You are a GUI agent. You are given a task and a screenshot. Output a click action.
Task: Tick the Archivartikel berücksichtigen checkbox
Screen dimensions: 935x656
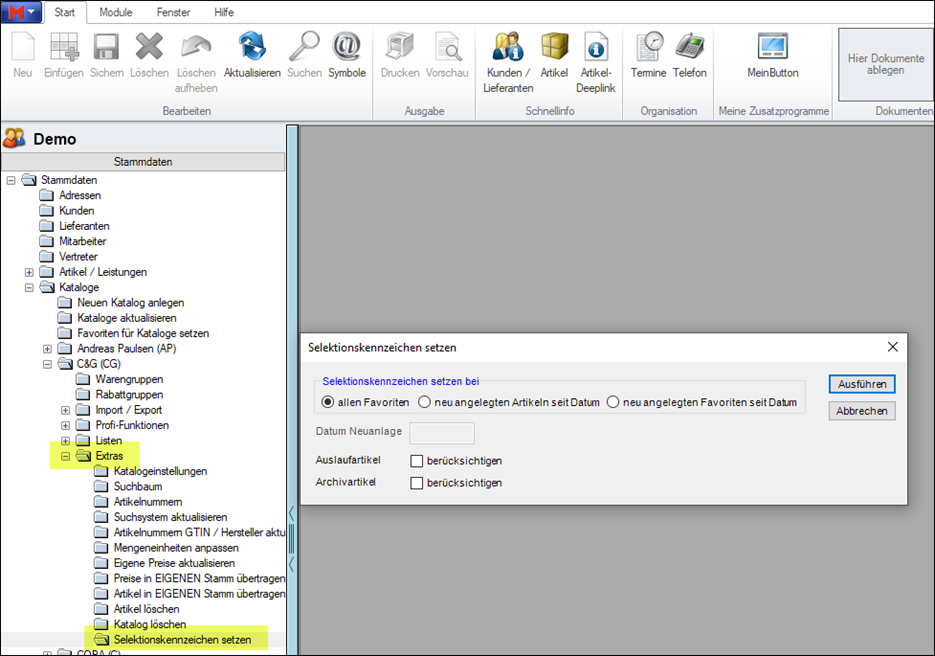click(417, 483)
